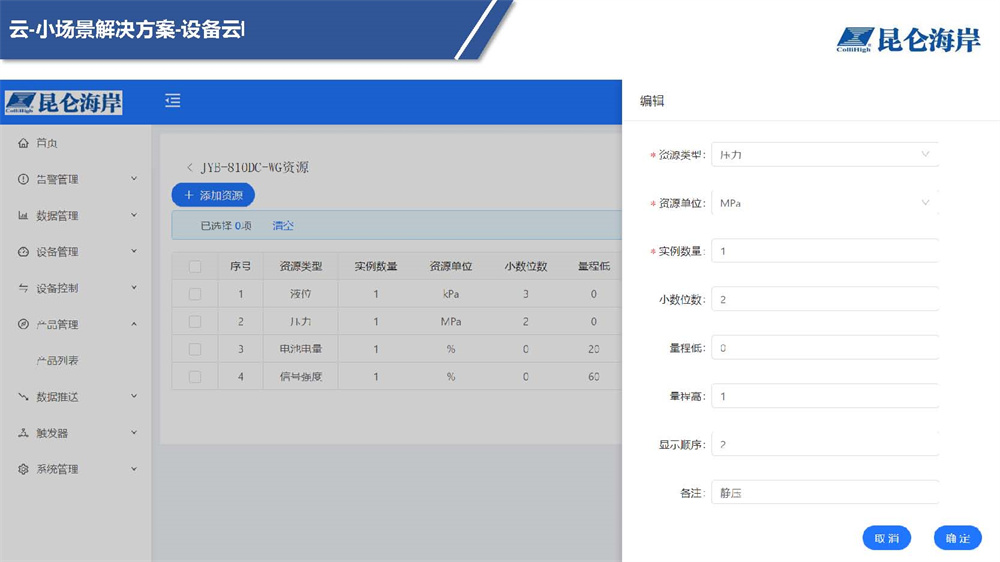Open 产品列表 in the sidebar
The width and height of the screenshot is (1000, 562).
click(57, 360)
